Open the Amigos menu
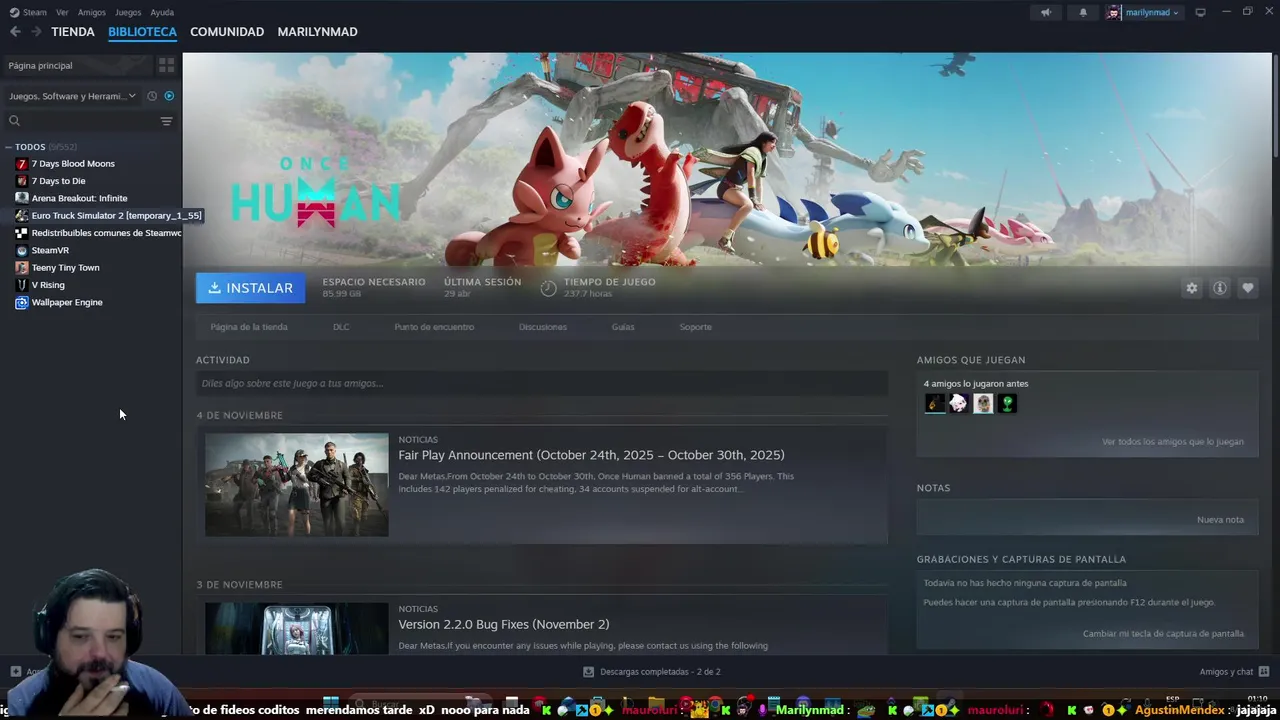The image size is (1280, 720). [x=92, y=12]
